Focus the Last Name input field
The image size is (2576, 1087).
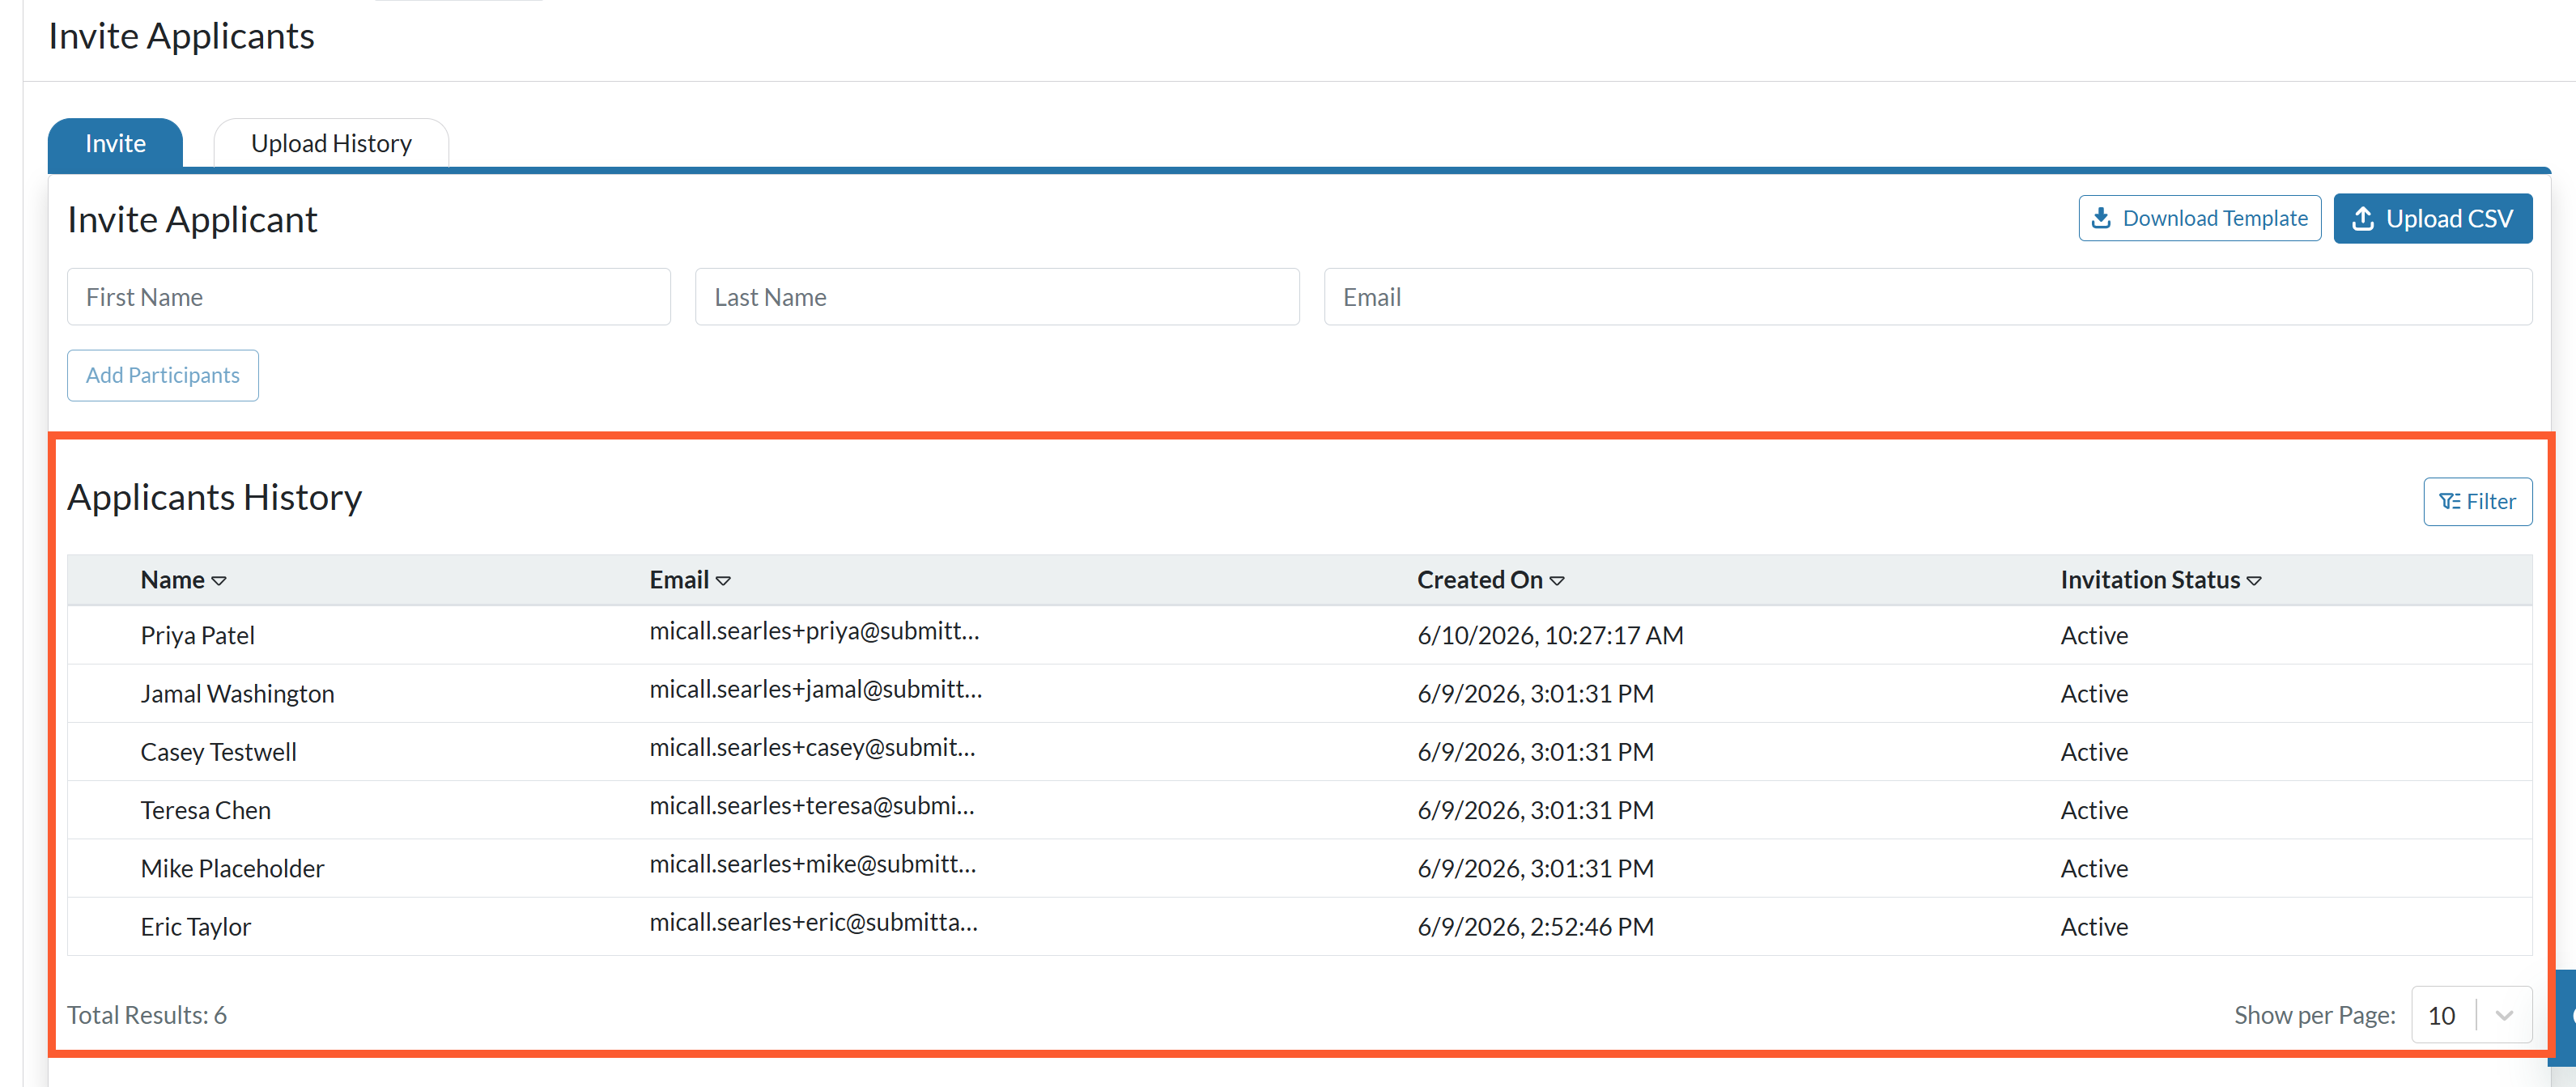click(997, 297)
